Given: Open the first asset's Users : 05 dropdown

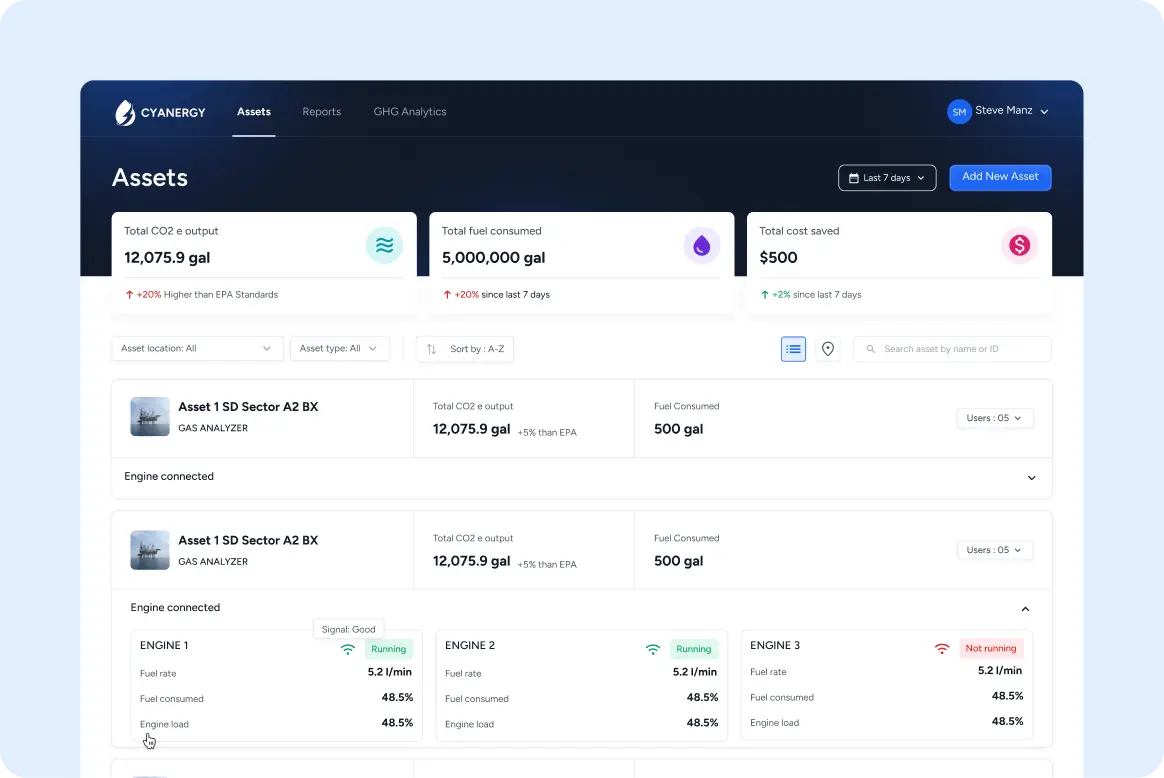Looking at the screenshot, I should tap(995, 418).
